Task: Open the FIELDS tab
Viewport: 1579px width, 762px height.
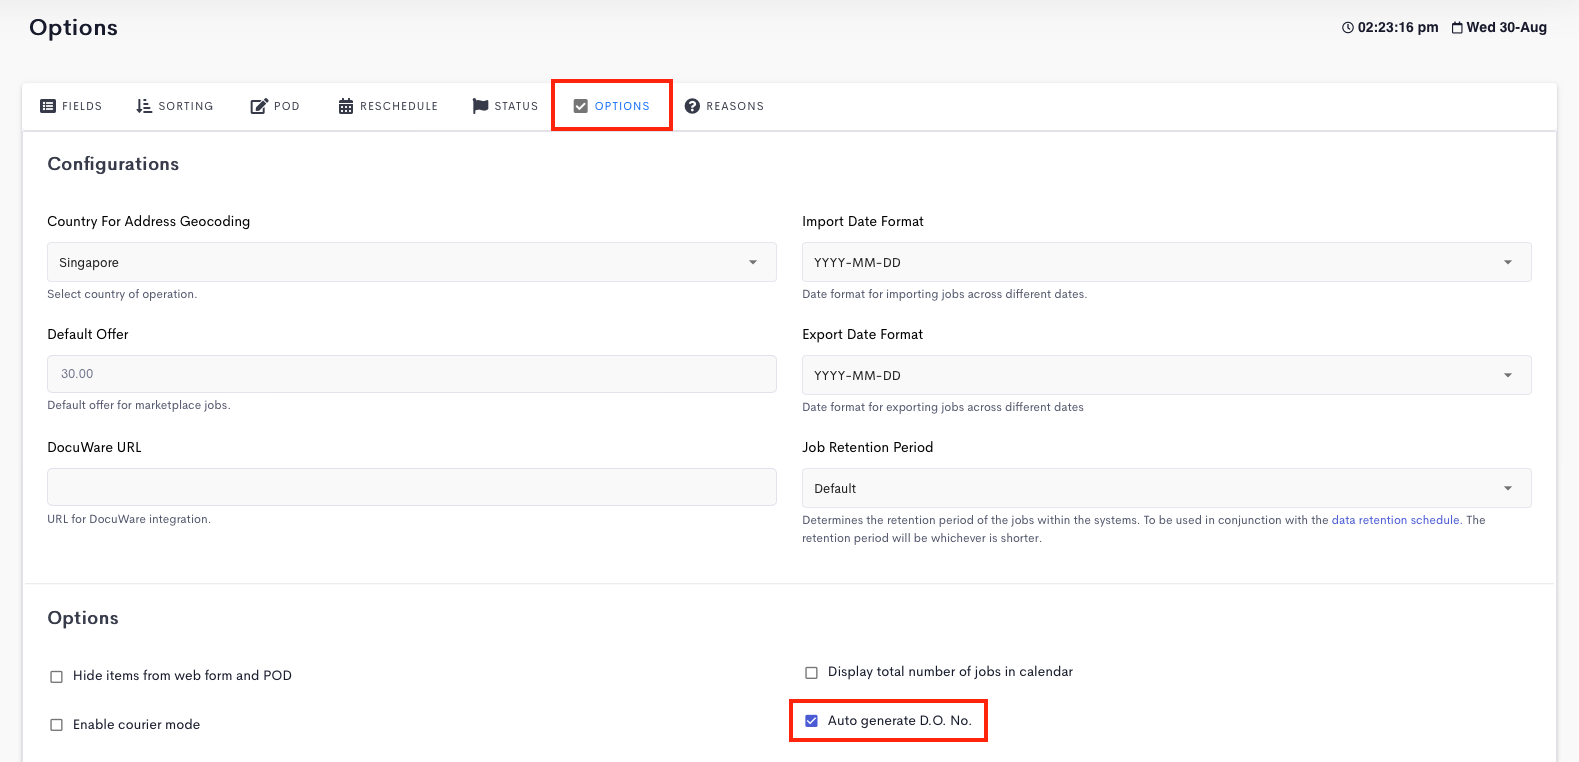Action: pos(71,106)
